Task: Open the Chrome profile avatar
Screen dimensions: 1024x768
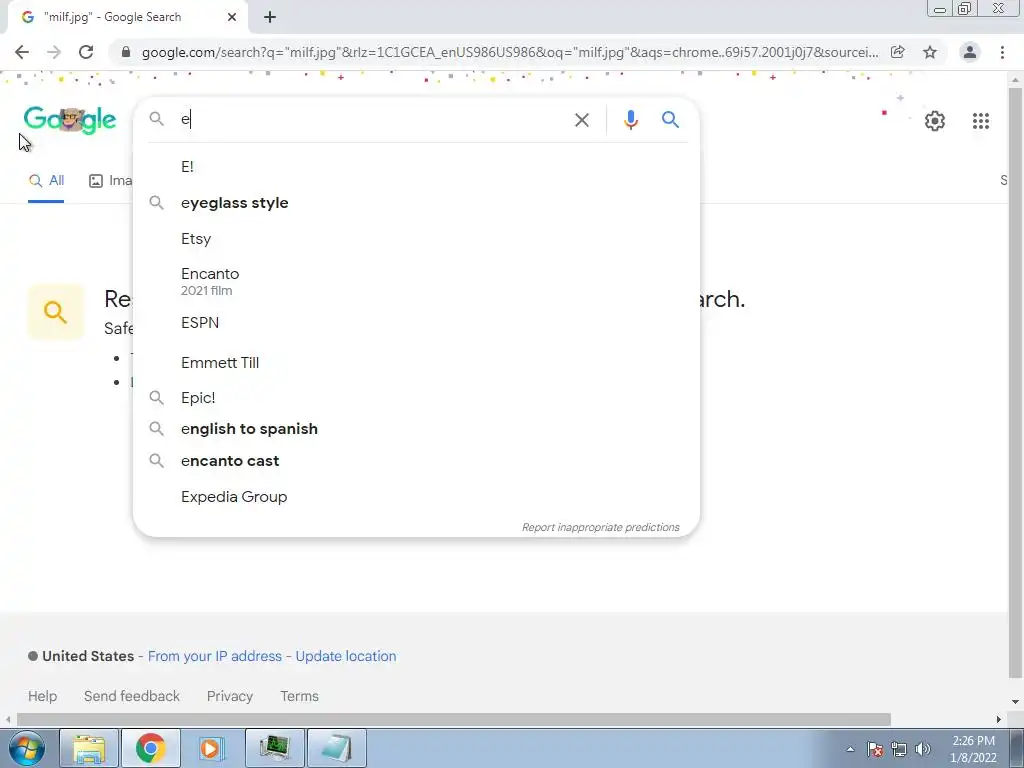Action: tap(970, 52)
